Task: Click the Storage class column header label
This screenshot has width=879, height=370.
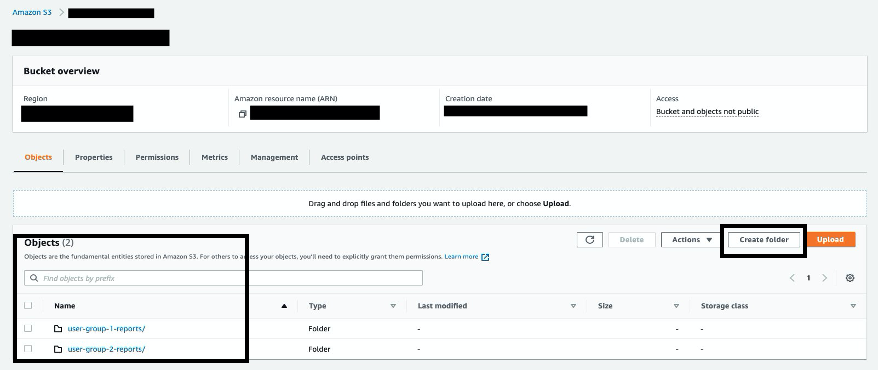Action: click(x=724, y=306)
